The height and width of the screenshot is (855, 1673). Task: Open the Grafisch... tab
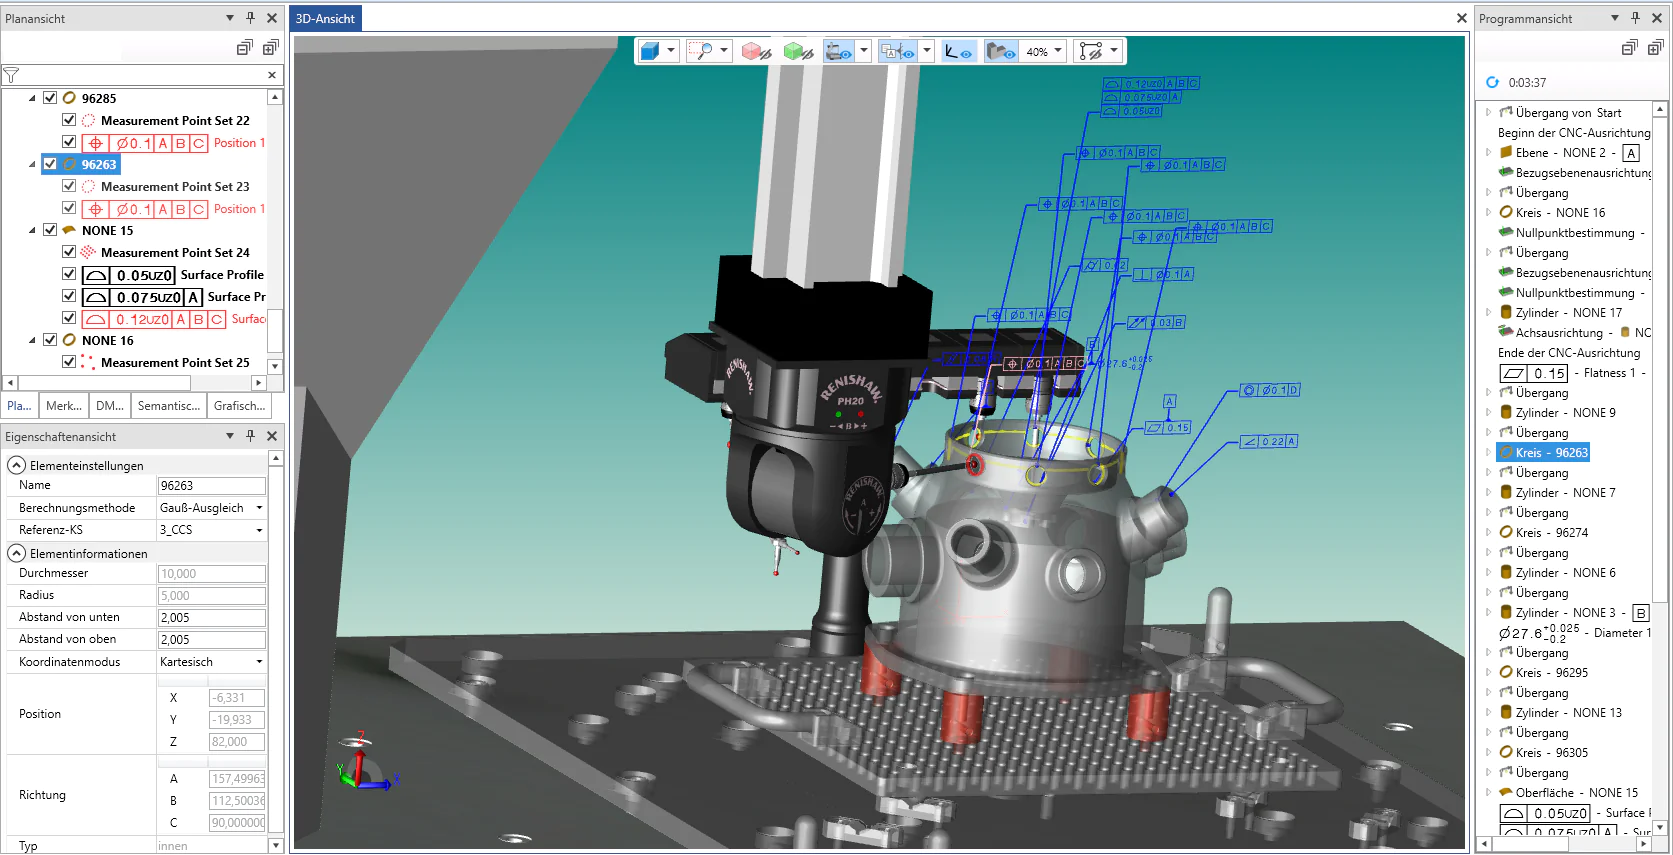(239, 406)
